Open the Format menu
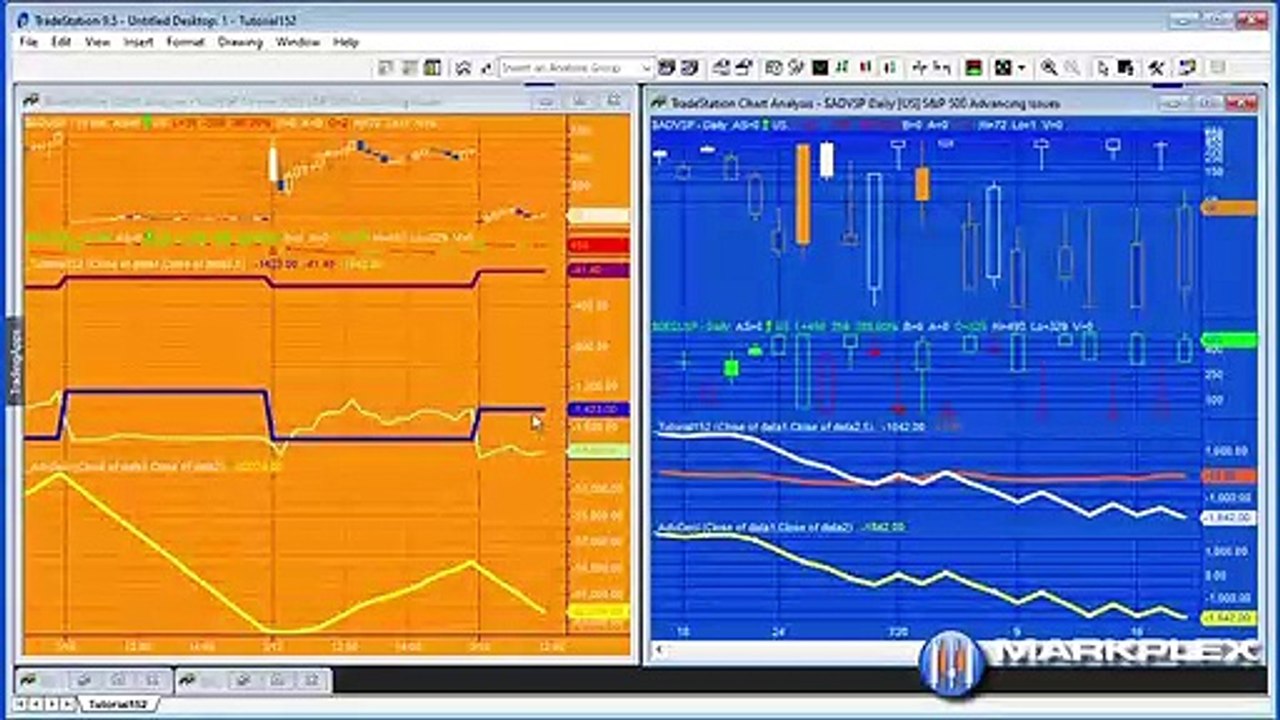This screenshot has height=720, width=1280. click(185, 42)
